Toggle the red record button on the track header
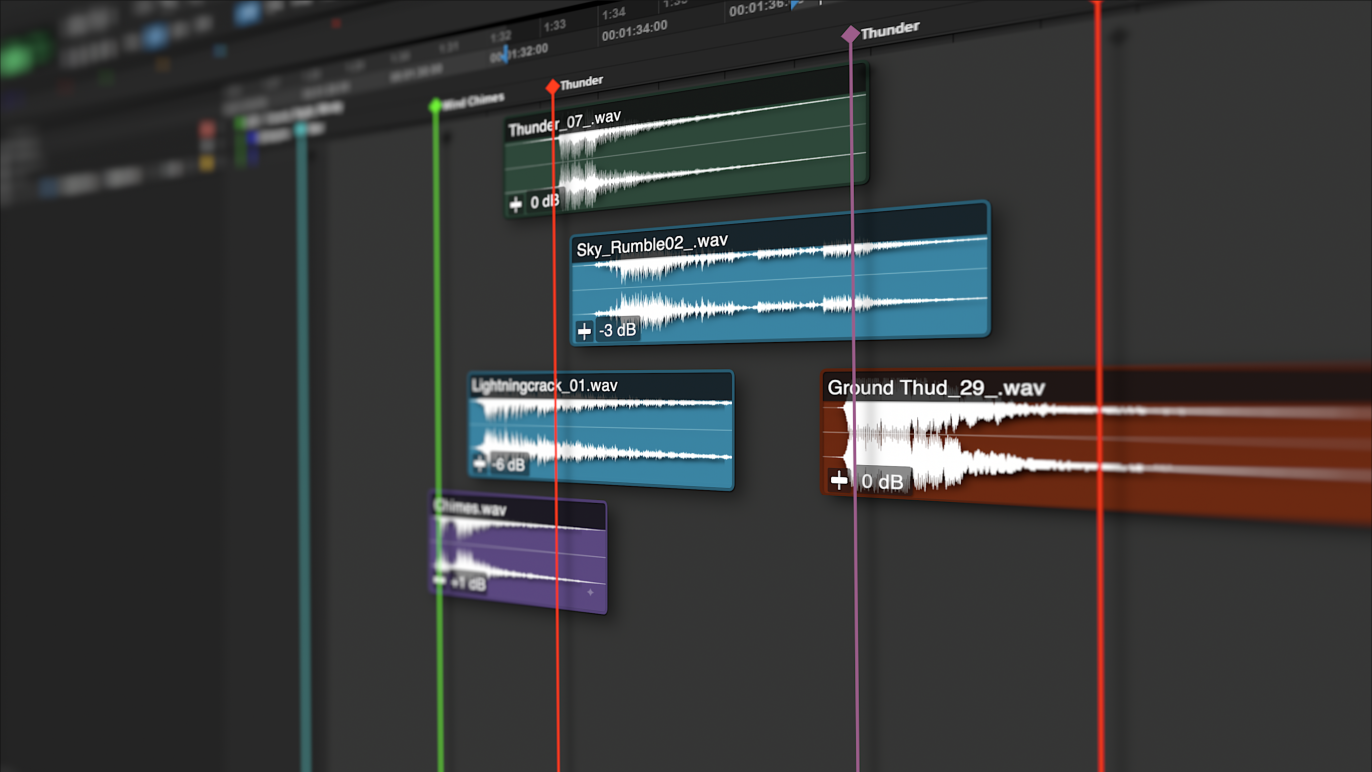This screenshot has width=1372, height=772. [x=207, y=130]
